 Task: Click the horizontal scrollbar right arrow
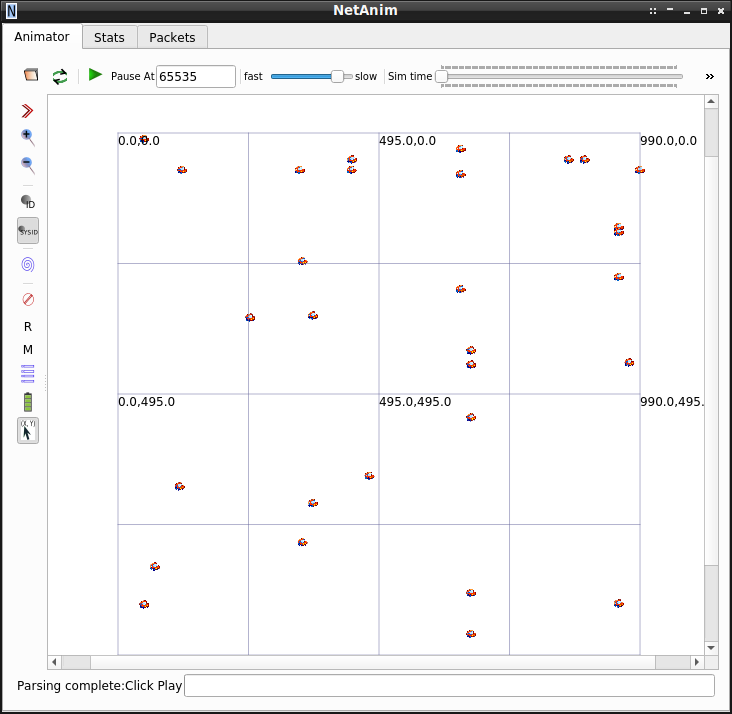[x=697, y=662]
